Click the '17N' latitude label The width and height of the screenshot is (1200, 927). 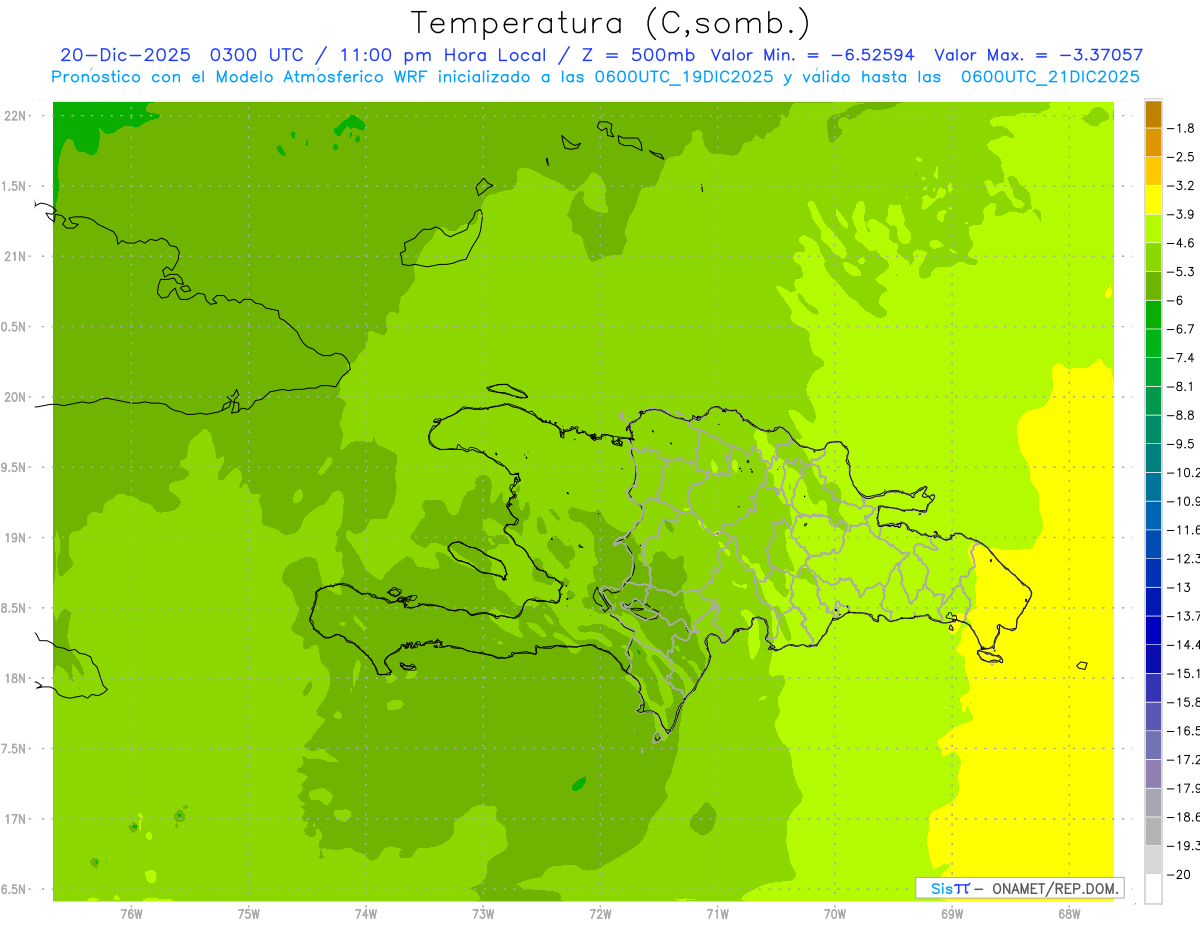point(15,819)
